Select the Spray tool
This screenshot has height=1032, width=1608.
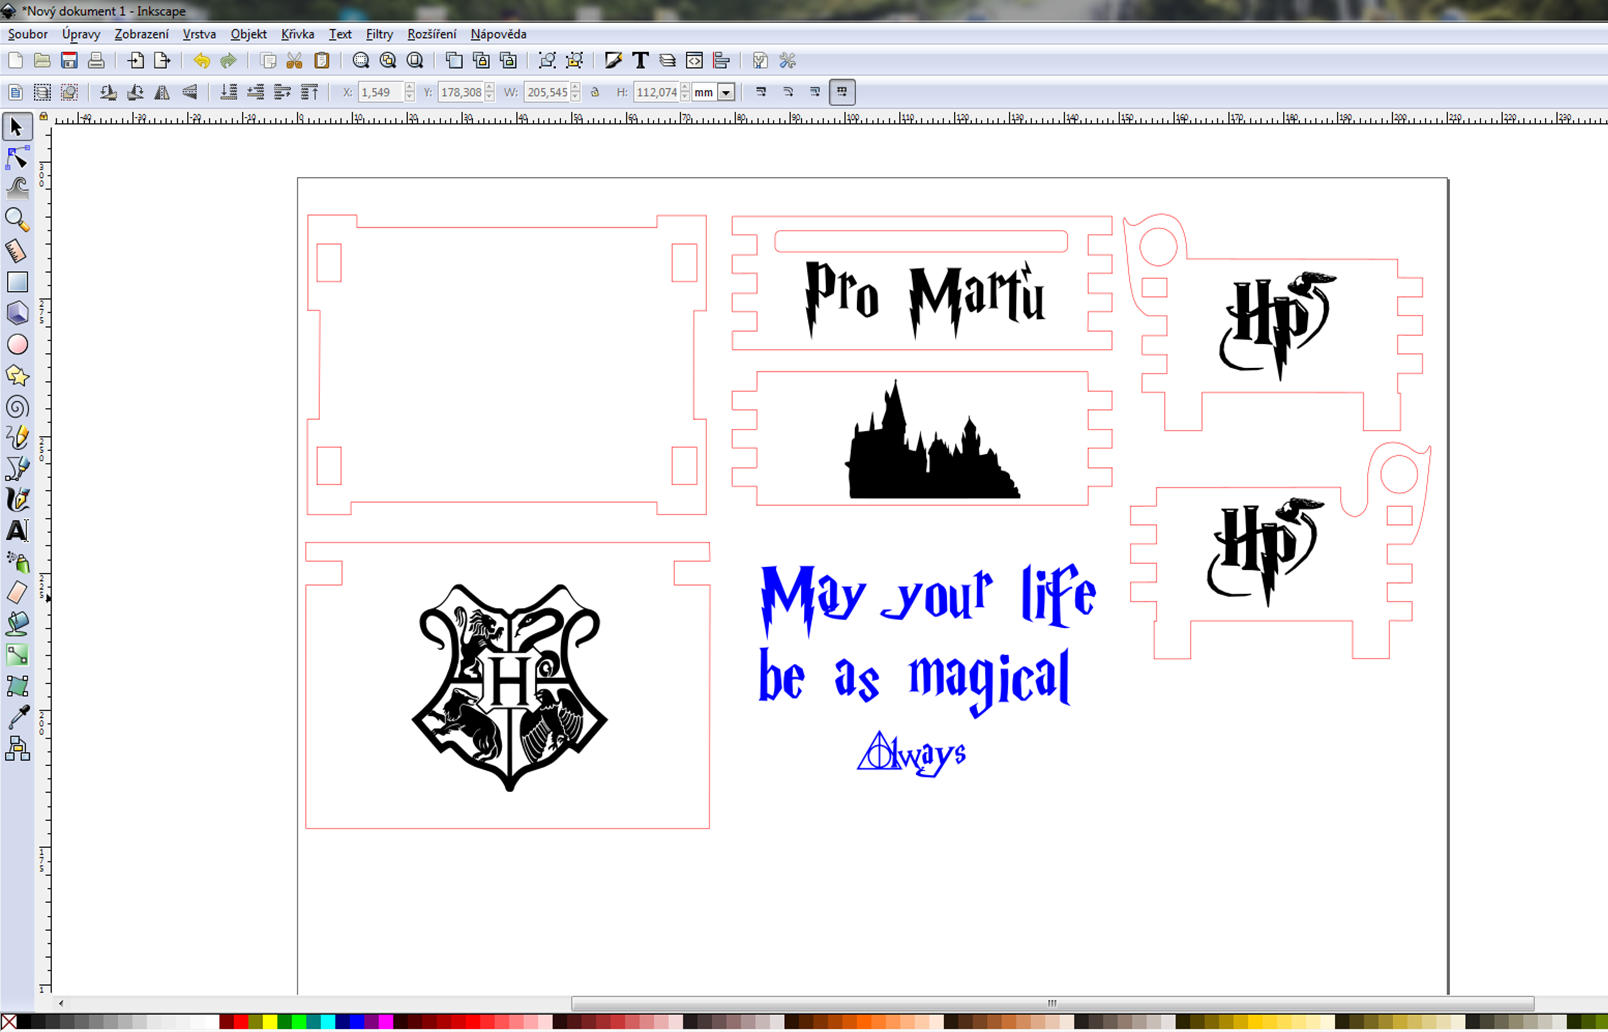pos(17,562)
